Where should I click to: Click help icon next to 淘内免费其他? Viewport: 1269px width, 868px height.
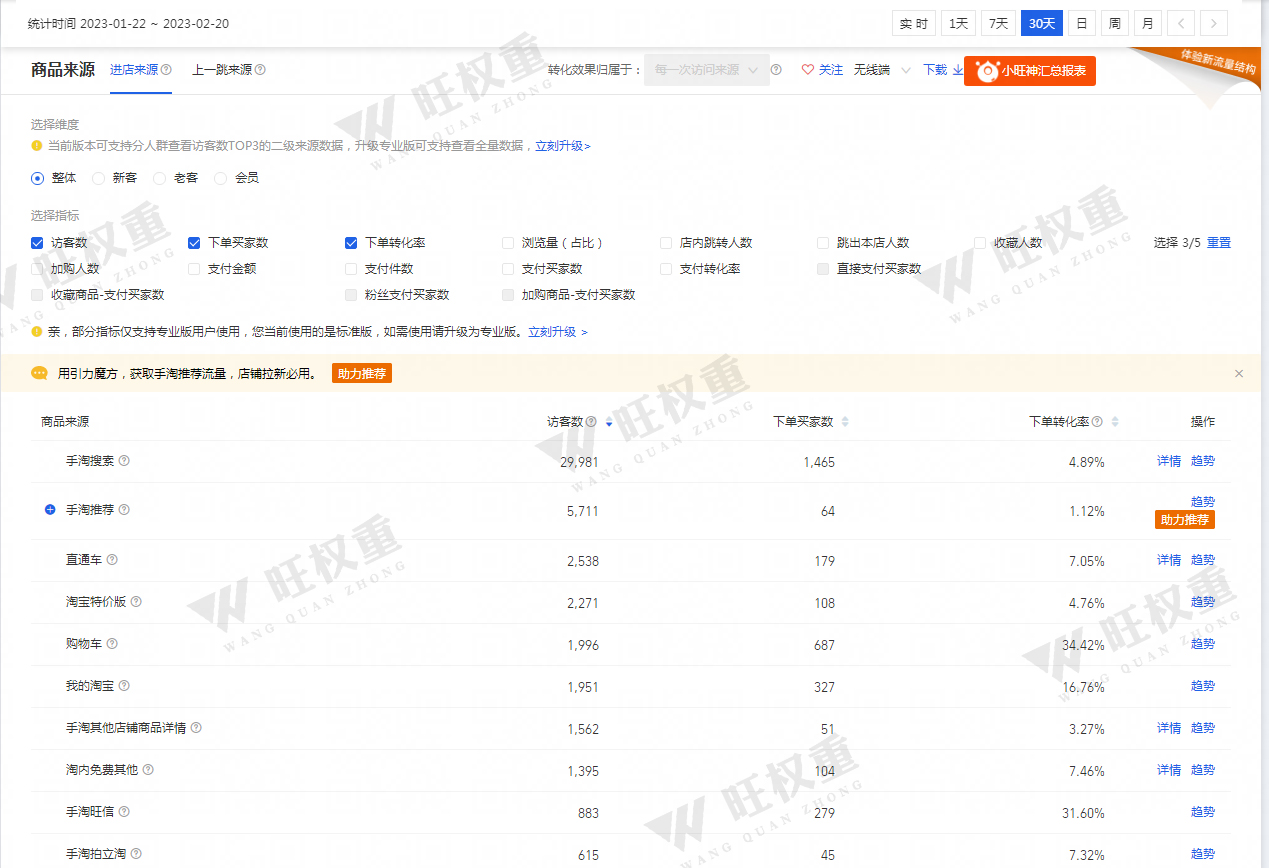click(x=148, y=770)
